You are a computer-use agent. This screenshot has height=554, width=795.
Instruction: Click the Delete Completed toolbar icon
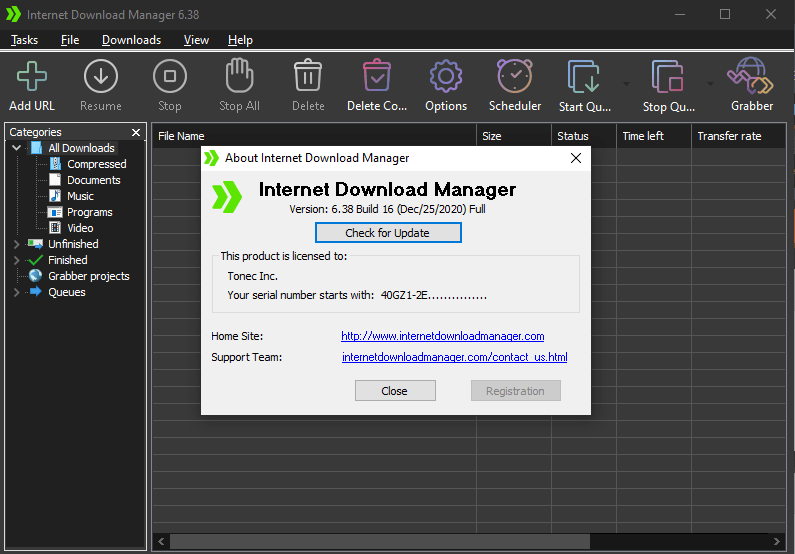377,75
